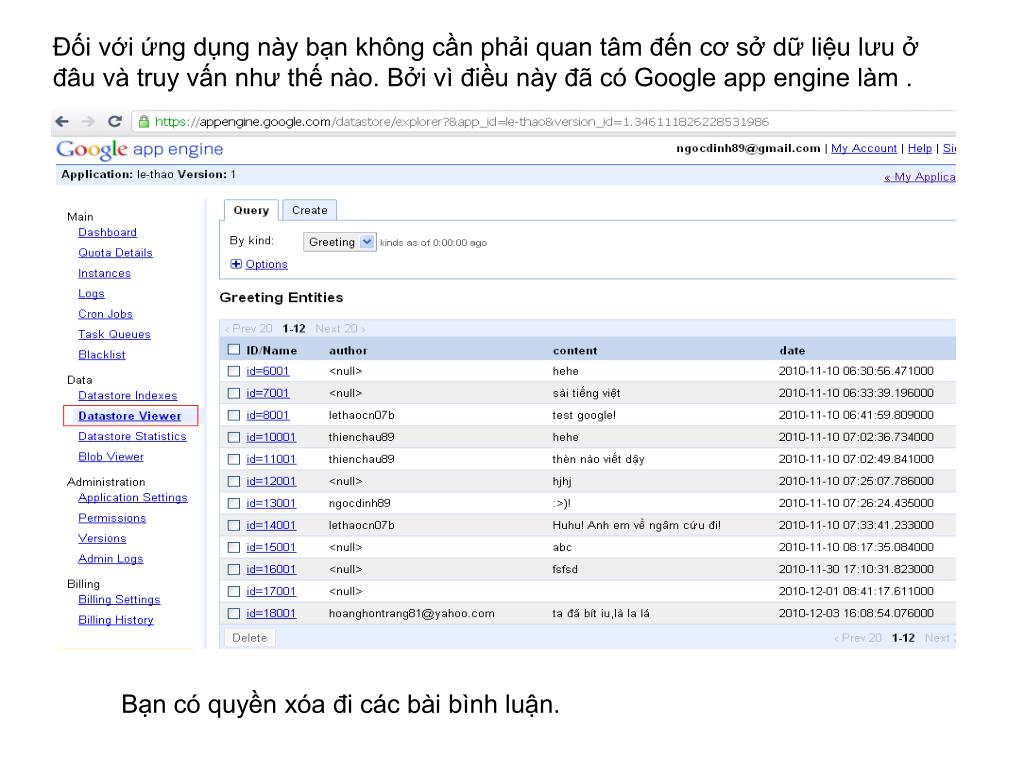Check the box for id=10001
This screenshot has height=768, width=1024.
(x=234, y=438)
